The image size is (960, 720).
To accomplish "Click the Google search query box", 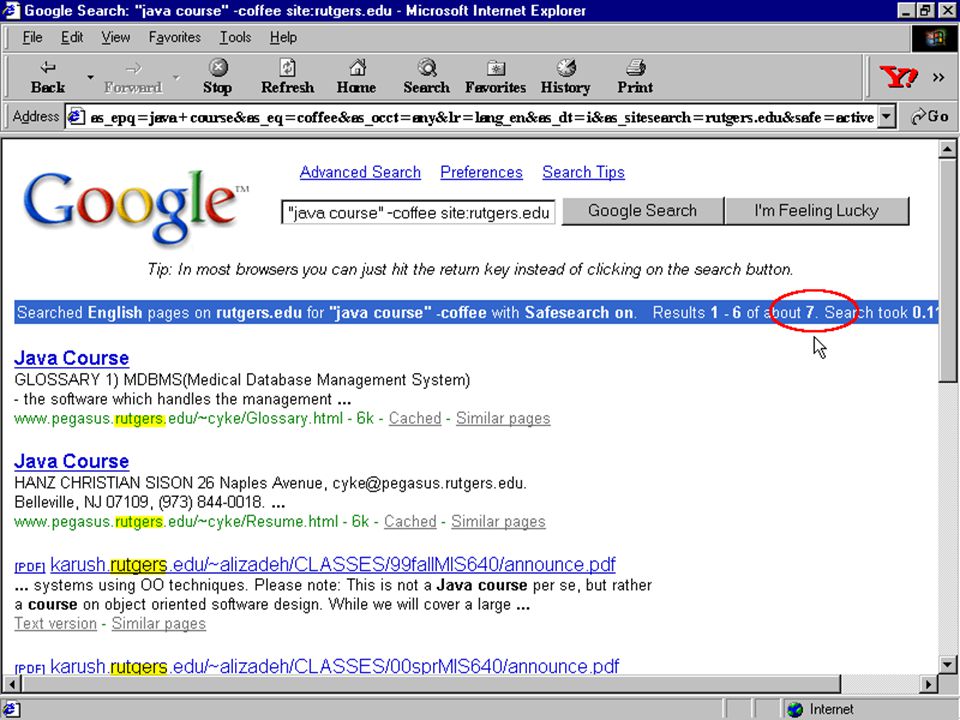I will (418, 212).
